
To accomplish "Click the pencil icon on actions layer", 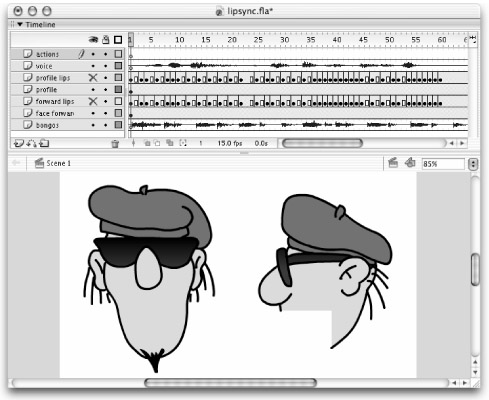I will pyautogui.click(x=81, y=54).
